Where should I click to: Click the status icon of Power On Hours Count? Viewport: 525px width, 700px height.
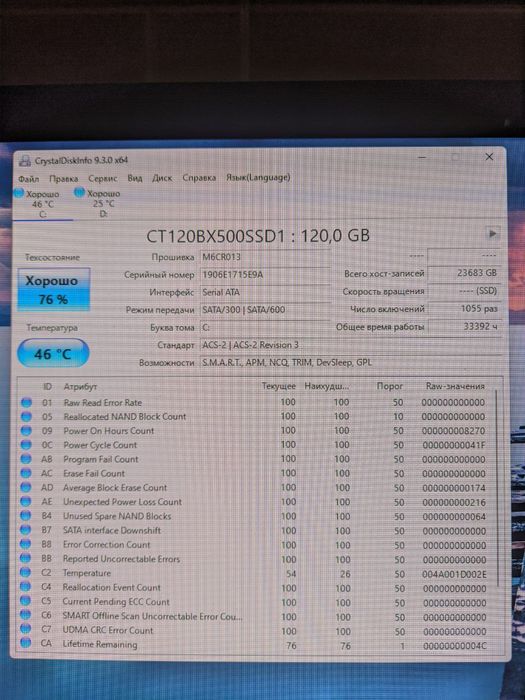[26, 431]
